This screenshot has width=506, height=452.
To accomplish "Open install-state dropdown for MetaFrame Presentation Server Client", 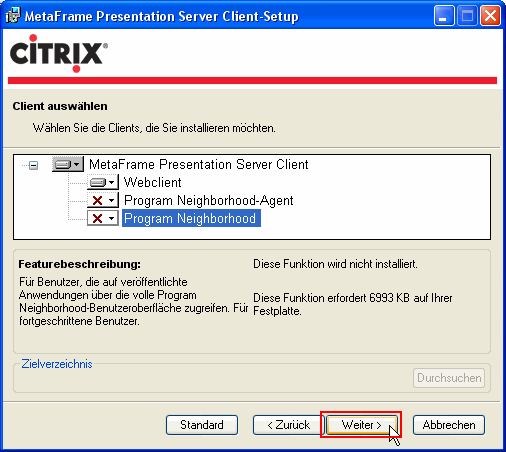I will click(x=68, y=164).
